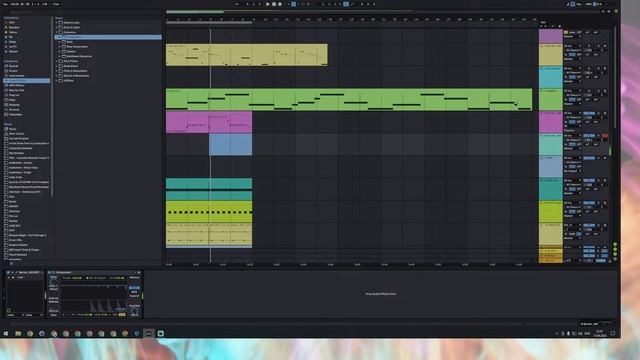Toggle the Compressor device activator
640x360 pixels.
tap(49, 272)
